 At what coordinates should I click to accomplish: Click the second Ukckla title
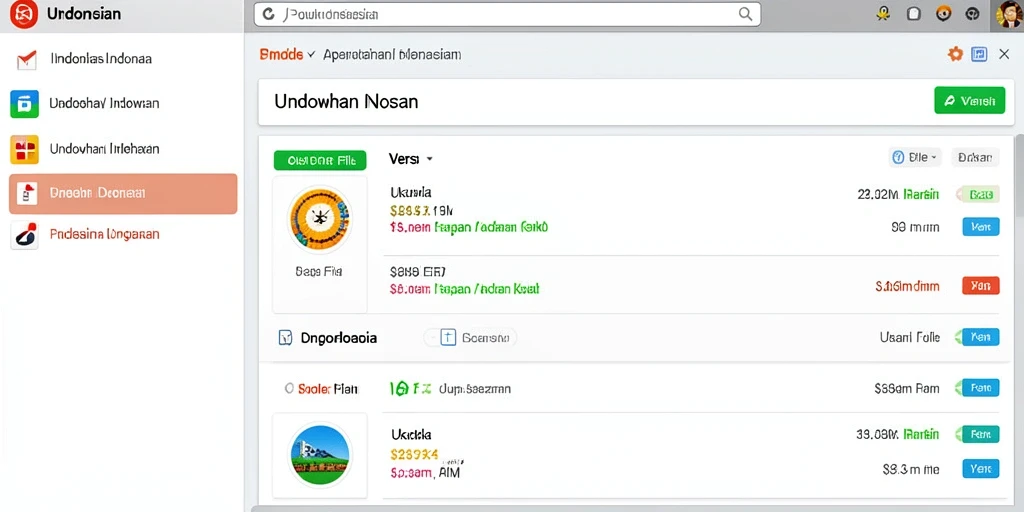(411, 434)
